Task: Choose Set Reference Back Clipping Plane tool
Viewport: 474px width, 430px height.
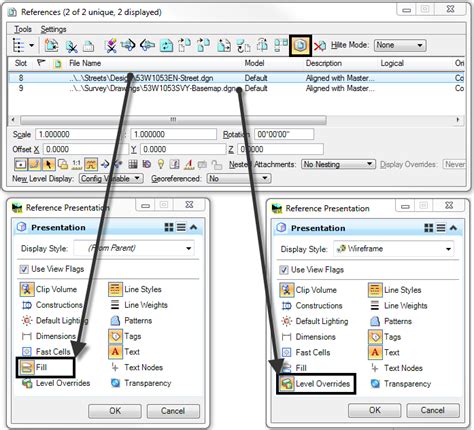Action: click(128, 45)
